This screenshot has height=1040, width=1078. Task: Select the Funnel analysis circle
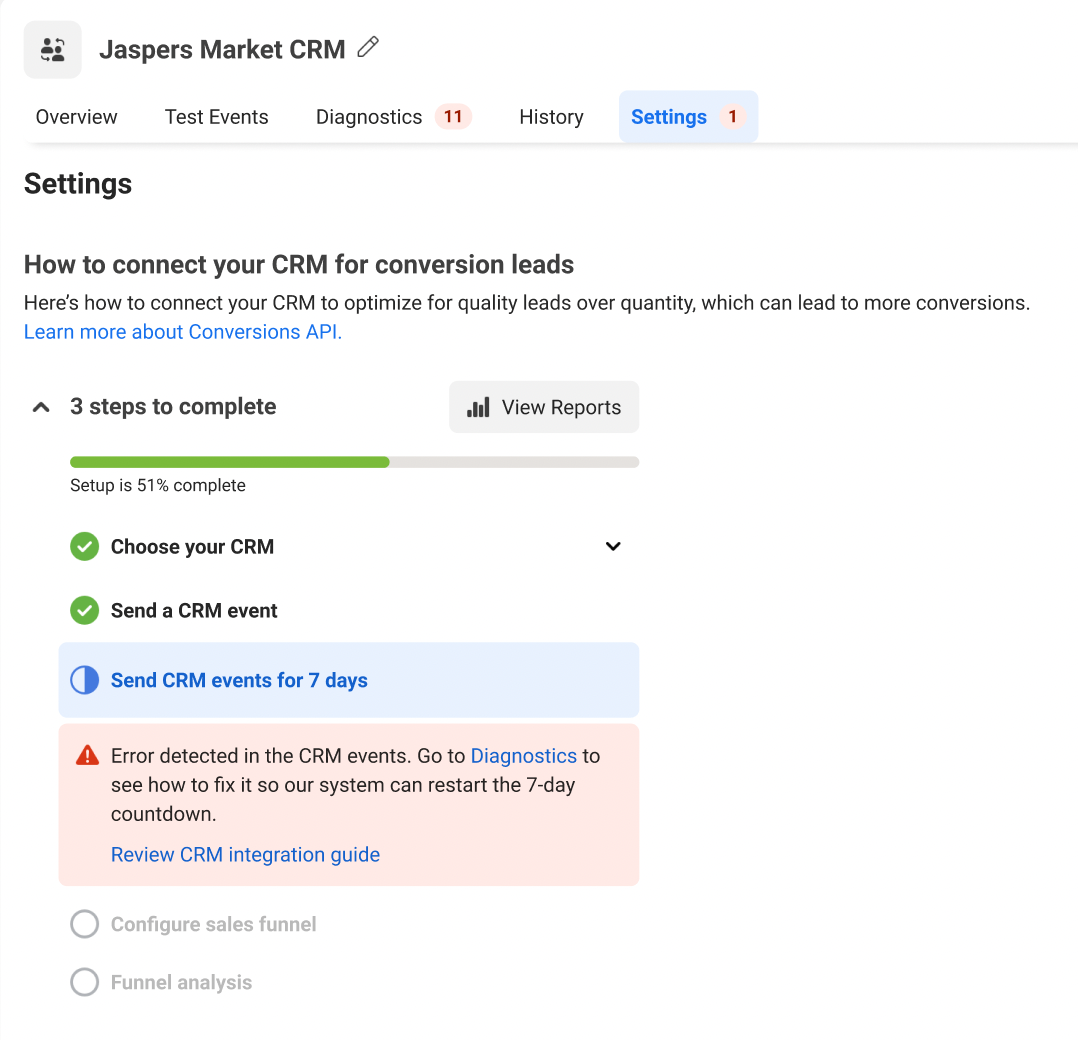click(85, 982)
